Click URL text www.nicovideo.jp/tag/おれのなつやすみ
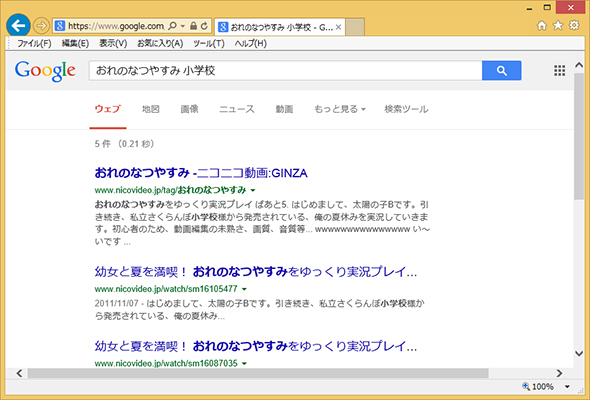Viewport: 590px width, 400px height. [170, 190]
